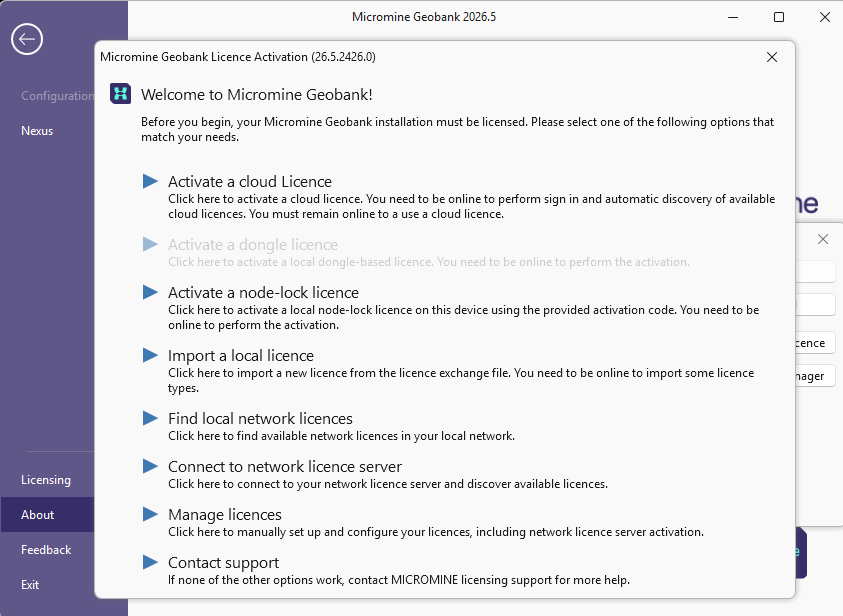The image size is (843, 616).
Task: Click the arrow beside Activate a node-lock licence
Action: [150, 292]
